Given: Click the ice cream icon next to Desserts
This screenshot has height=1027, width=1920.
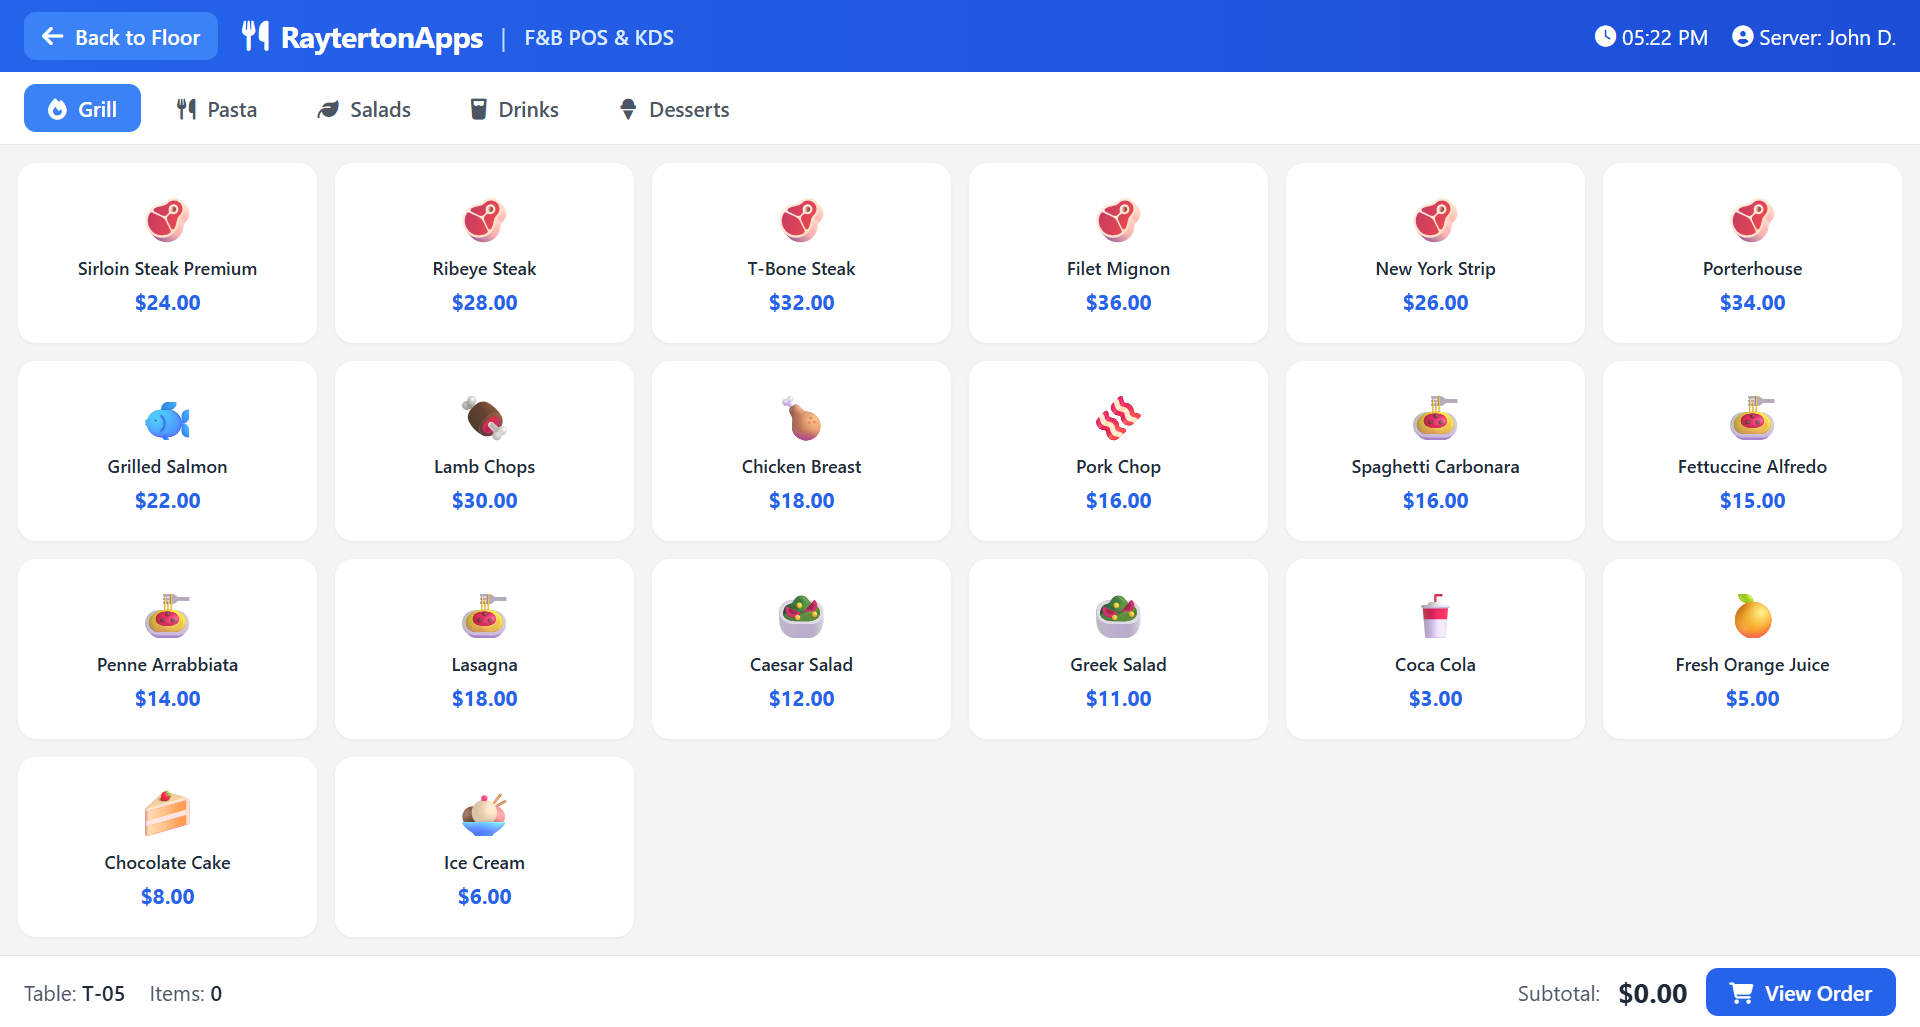Looking at the screenshot, I should tap(627, 108).
